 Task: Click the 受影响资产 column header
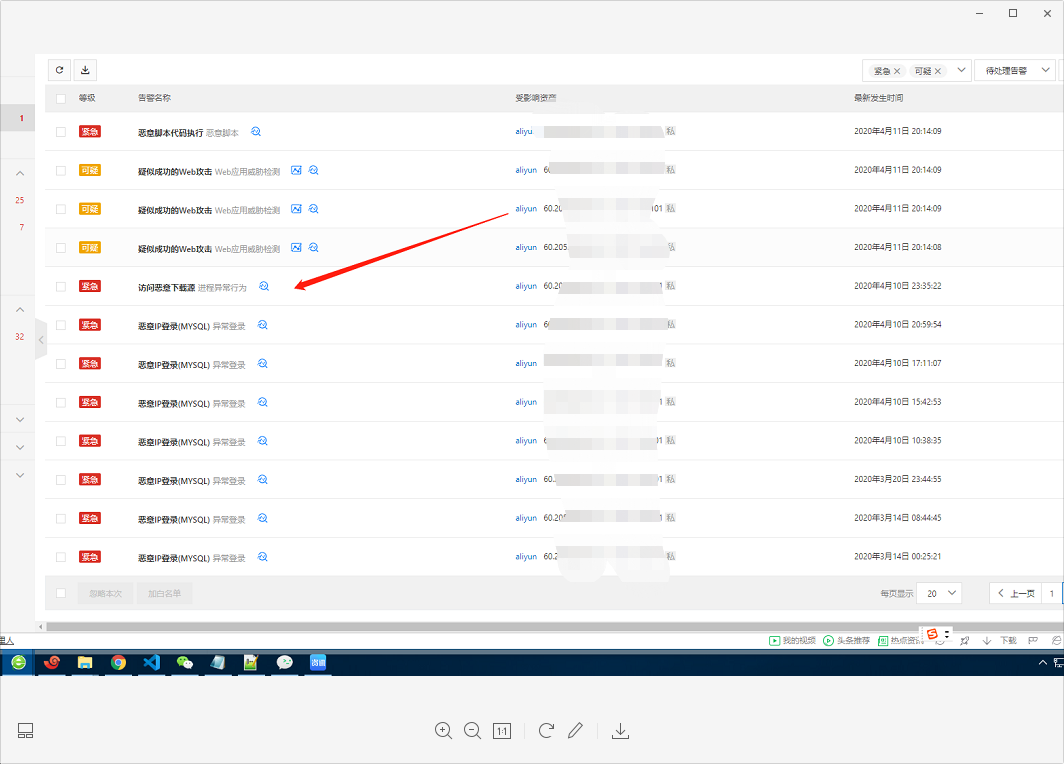535,98
